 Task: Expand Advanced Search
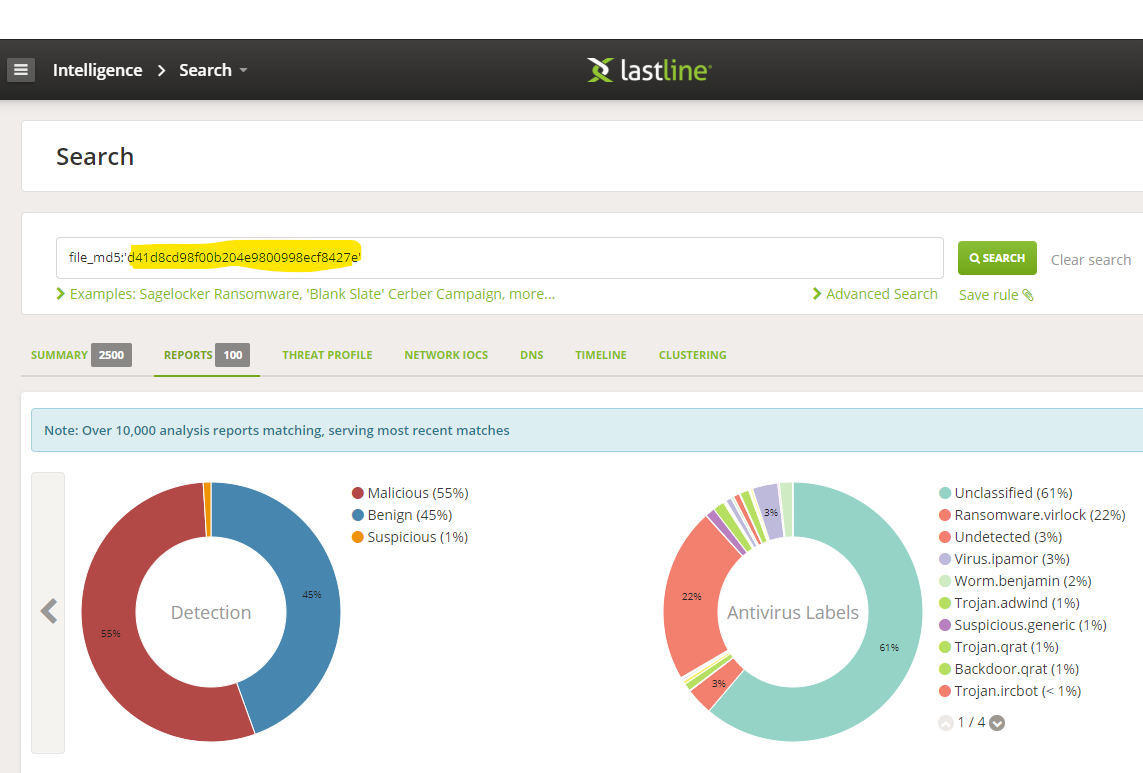point(875,294)
